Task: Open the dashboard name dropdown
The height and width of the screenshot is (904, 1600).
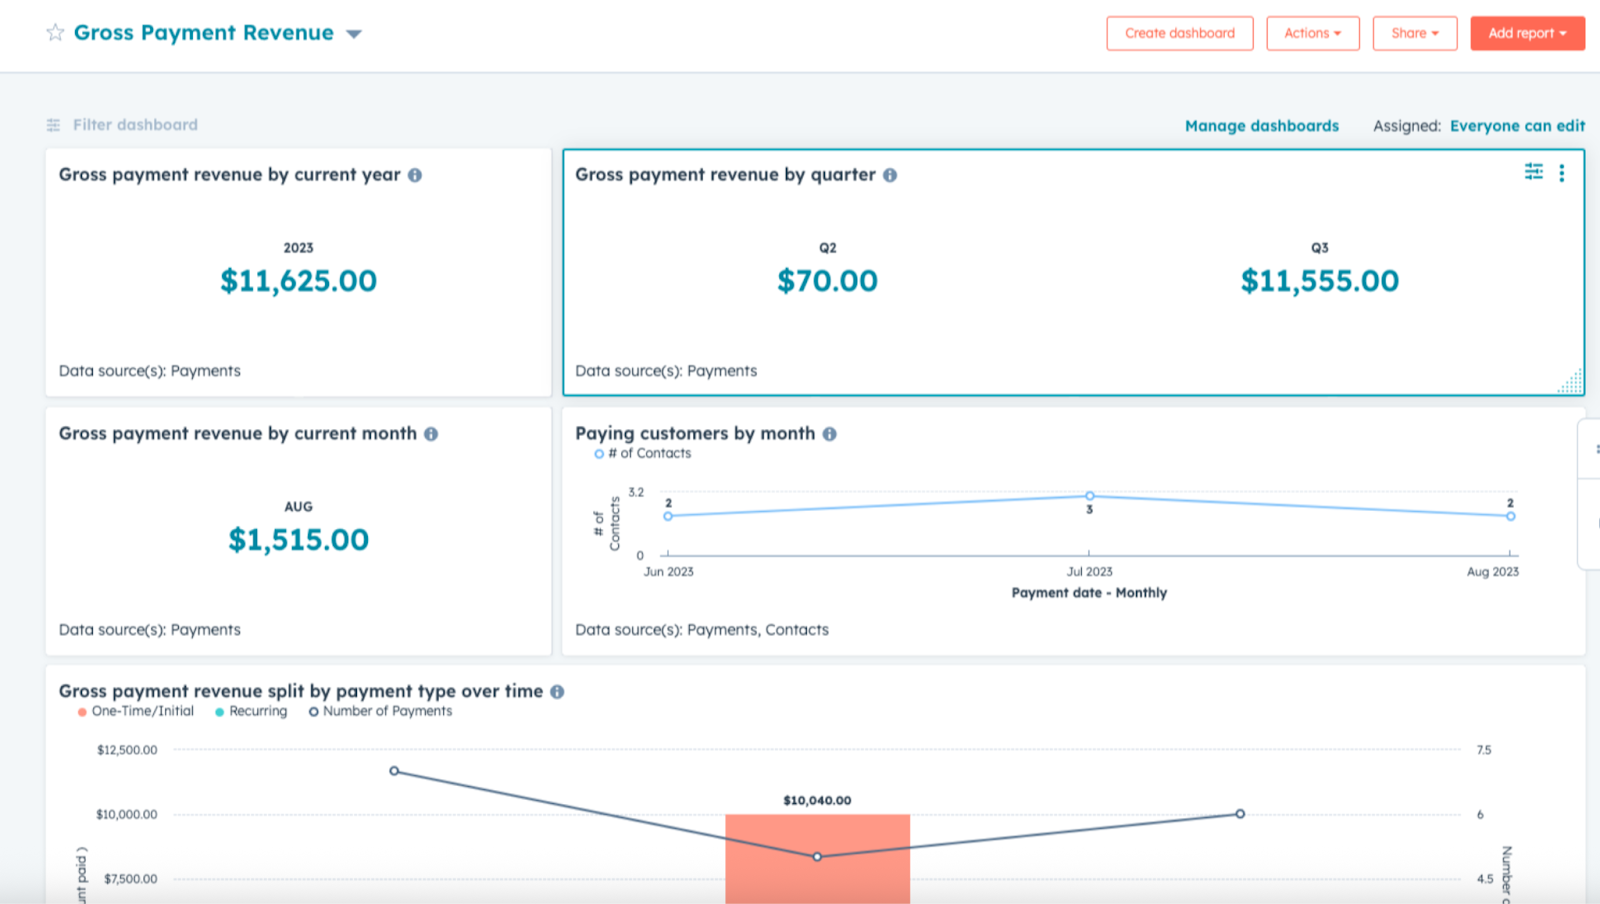Action: (x=354, y=32)
